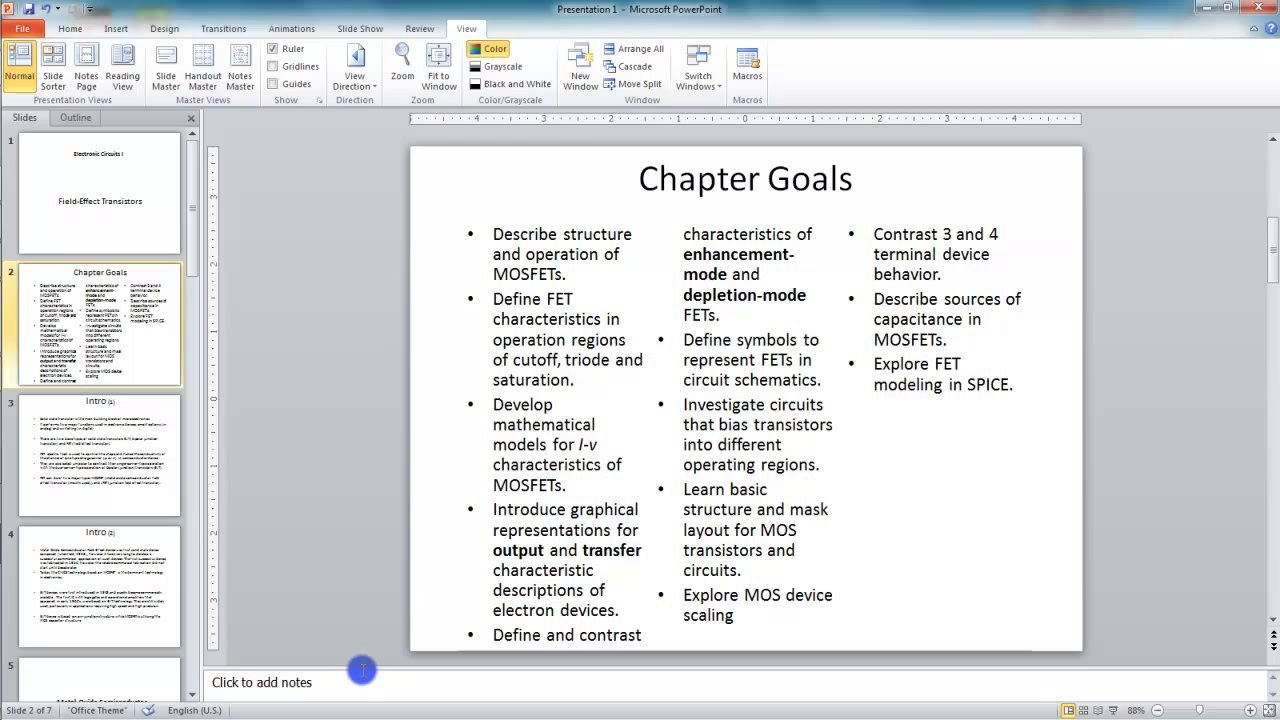Zoom out with minus button
This screenshot has width=1280, height=720.
pyautogui.click(x=1157, y=710)
